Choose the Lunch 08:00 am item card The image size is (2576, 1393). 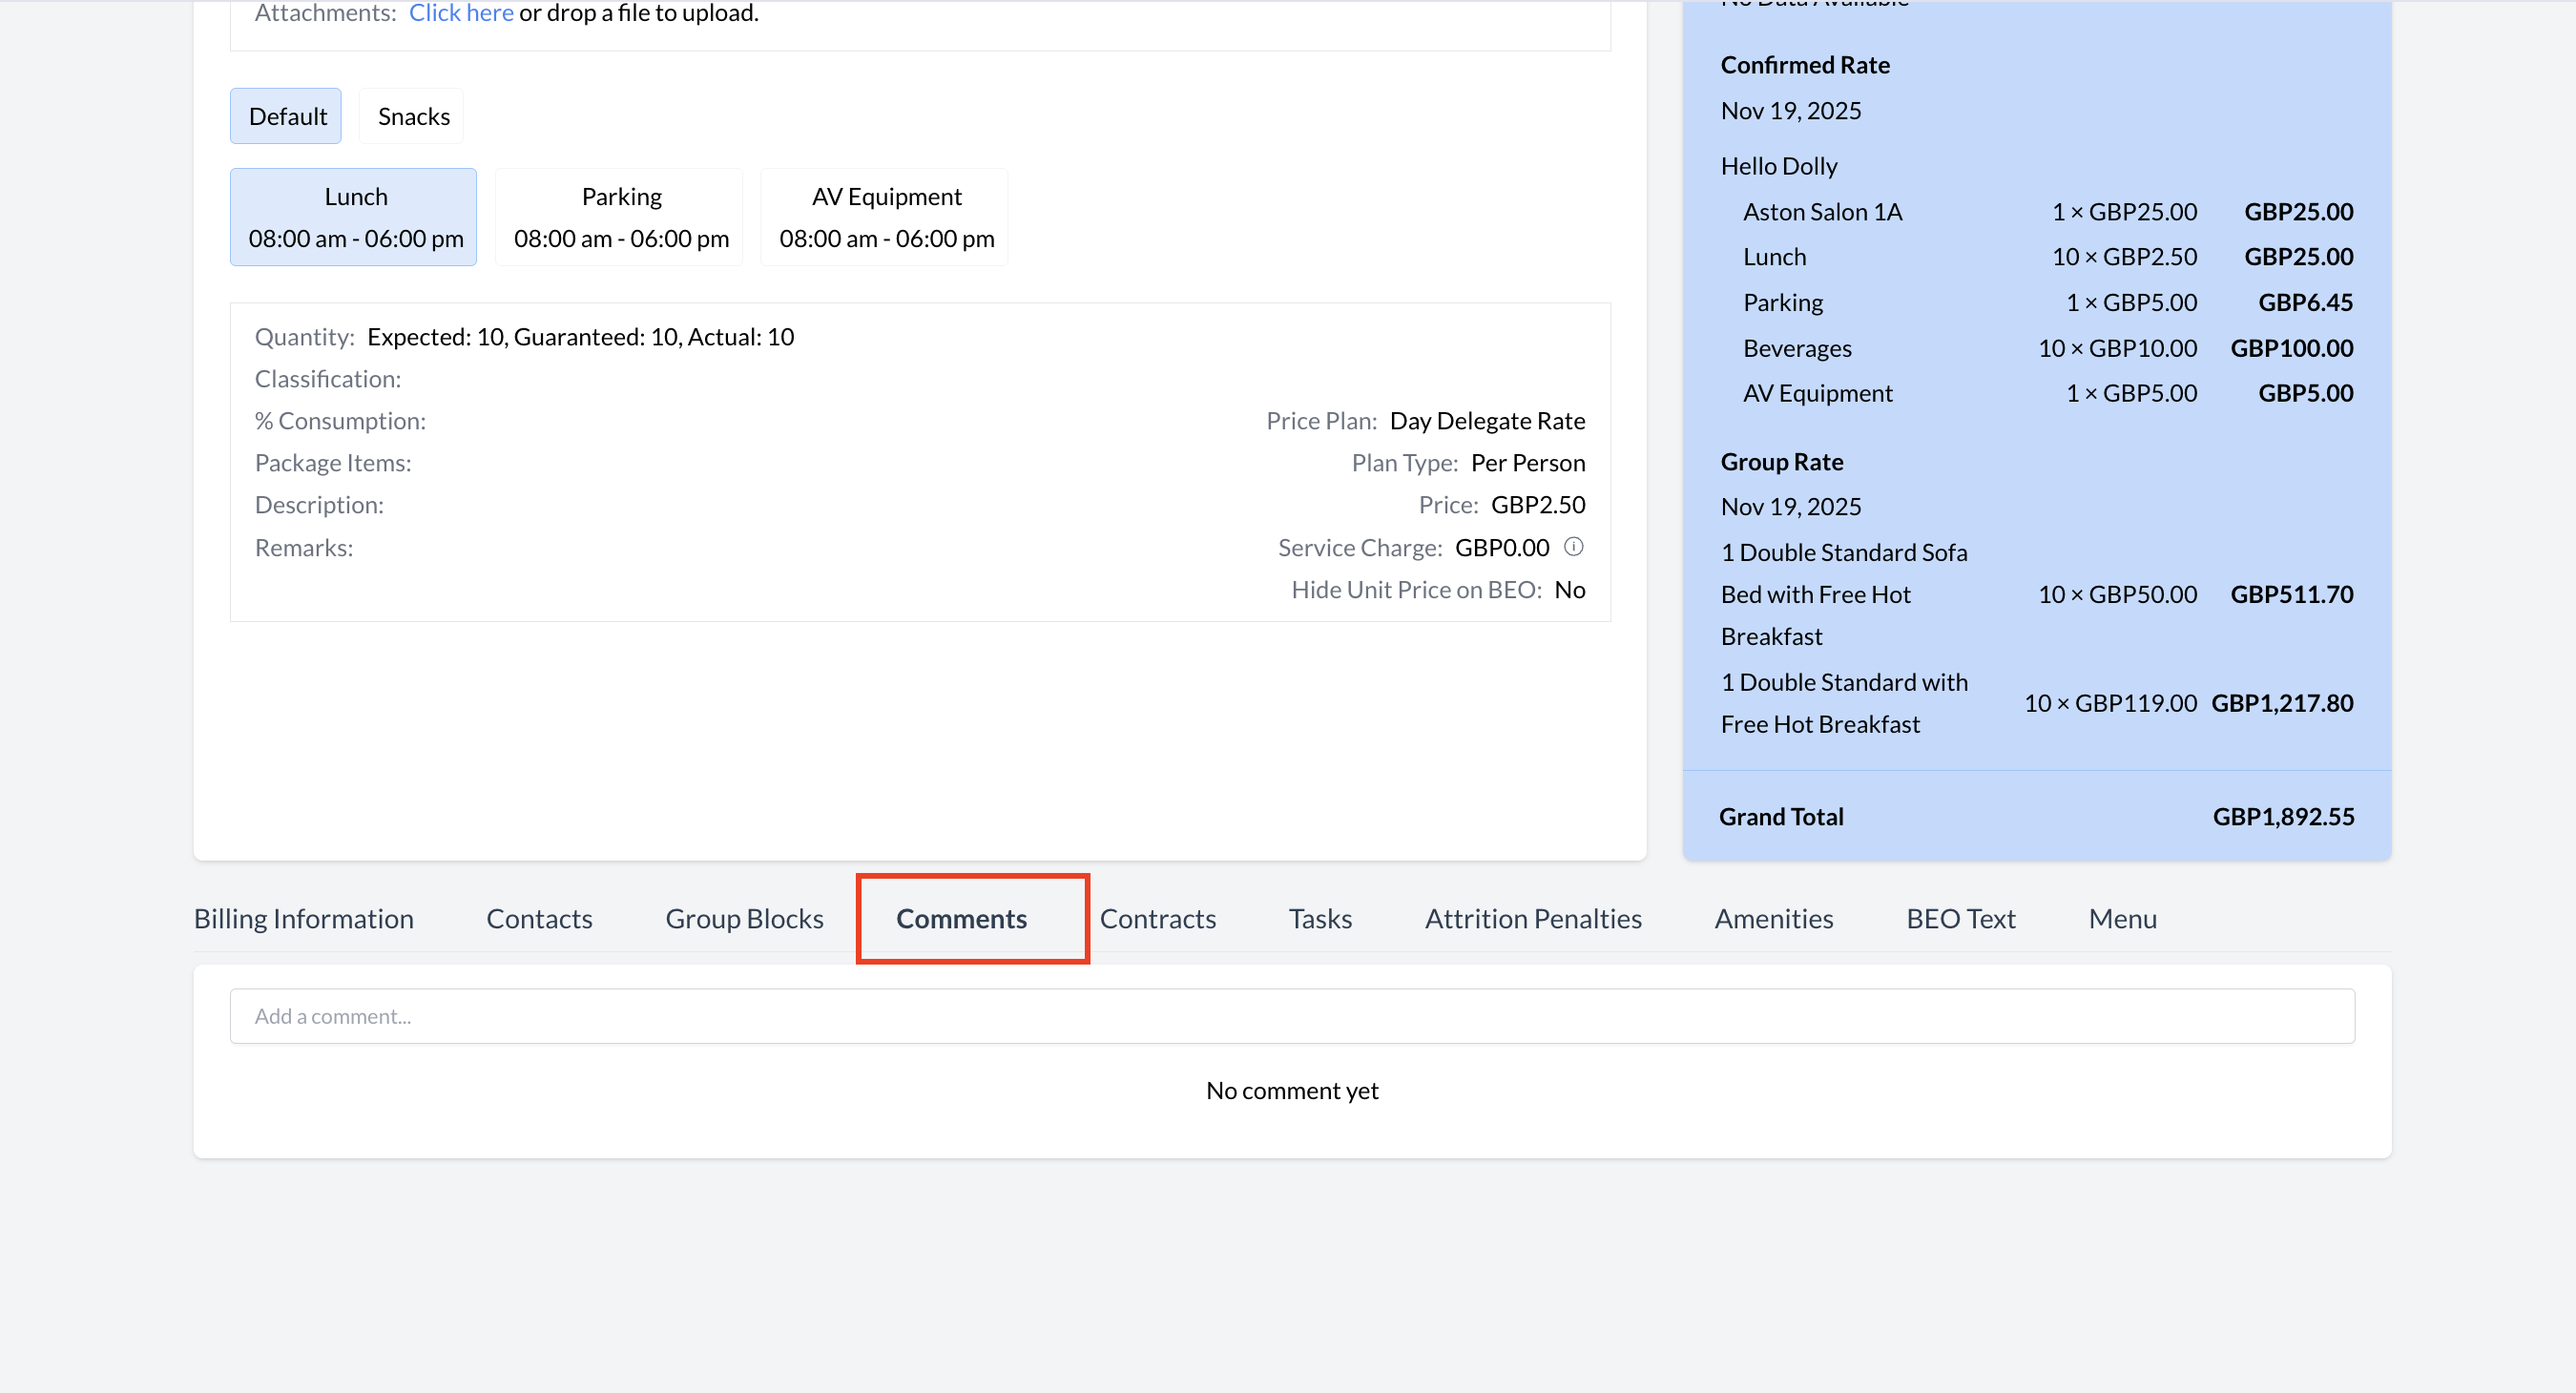(x=355, y=217)
